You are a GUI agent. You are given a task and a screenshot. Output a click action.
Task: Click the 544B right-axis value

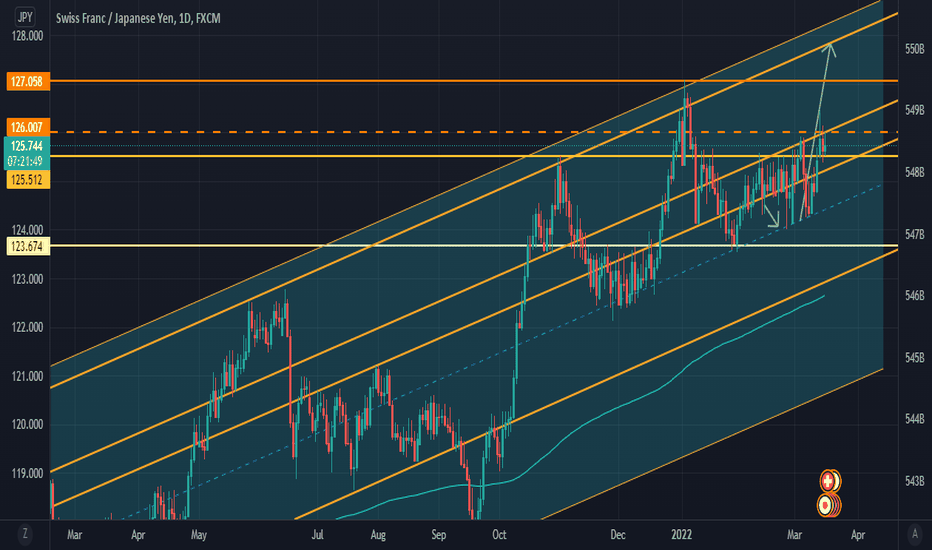pyautogui.click(x=914, y=419)
